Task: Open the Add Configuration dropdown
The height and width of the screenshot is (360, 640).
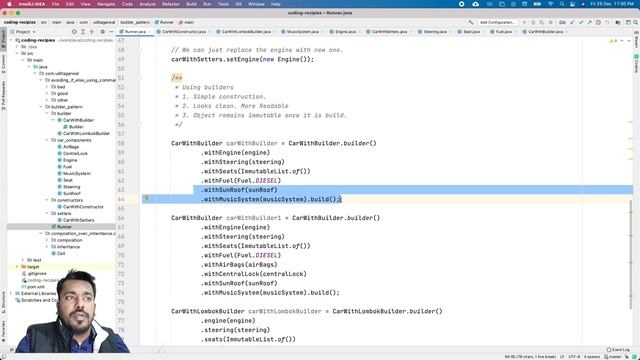Action: pos(497,22)
